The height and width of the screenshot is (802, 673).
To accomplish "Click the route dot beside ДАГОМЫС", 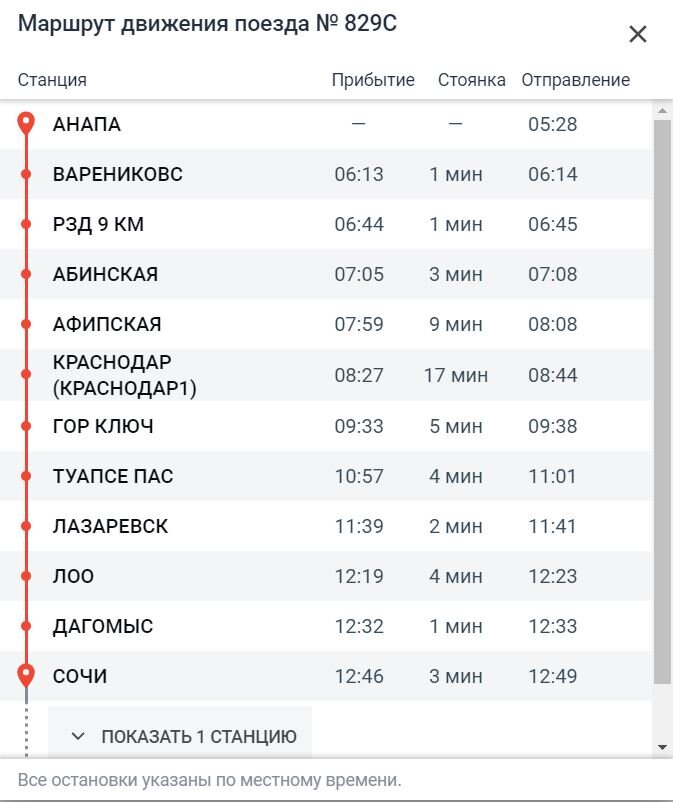I will 26,626.
